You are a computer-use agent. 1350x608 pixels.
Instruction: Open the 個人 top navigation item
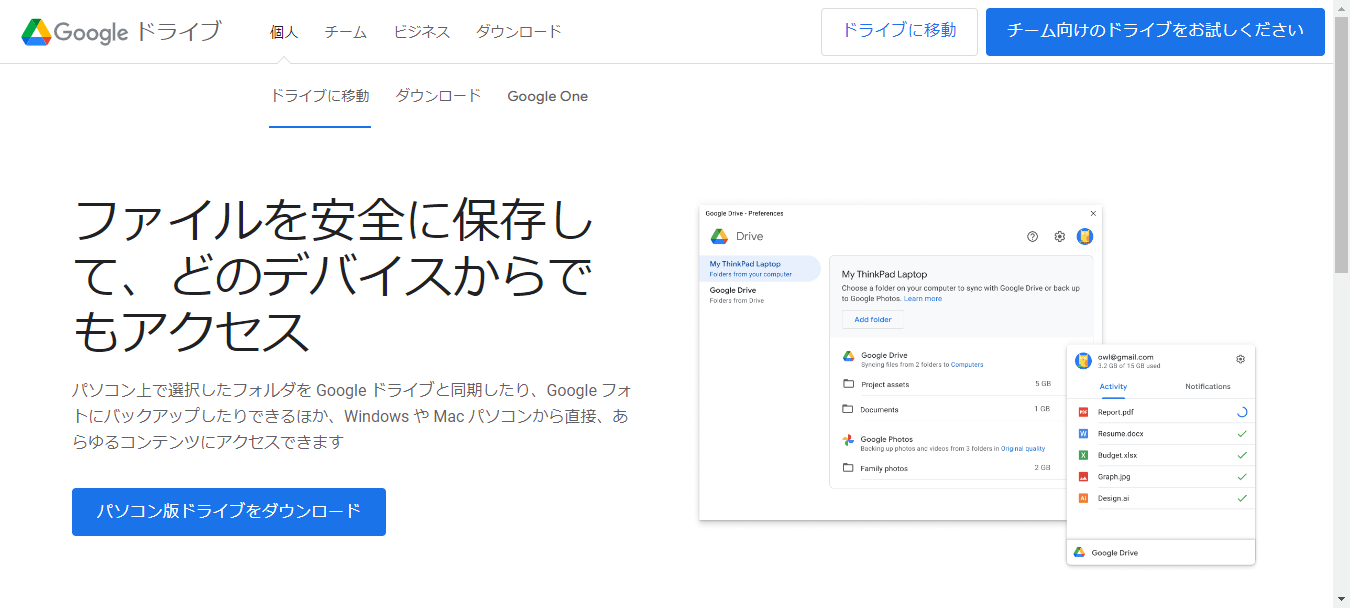pyautogui.click(x=284, y=32)
